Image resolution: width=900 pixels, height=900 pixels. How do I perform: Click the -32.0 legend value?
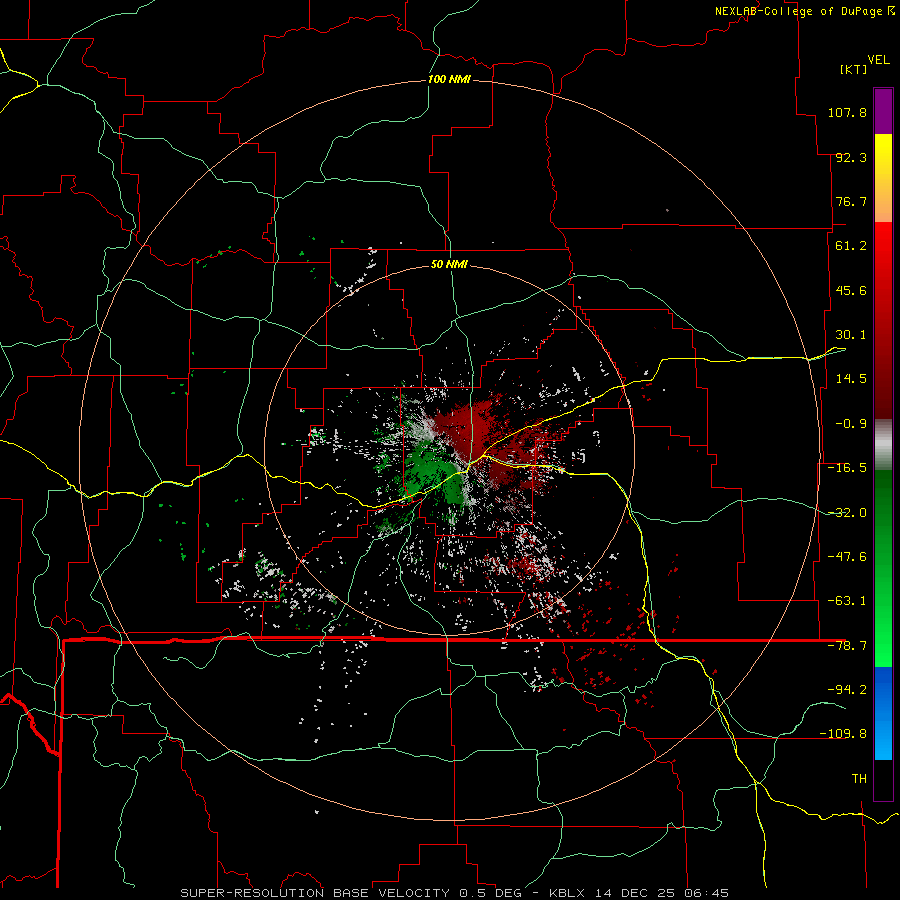[x=847, y=513]
